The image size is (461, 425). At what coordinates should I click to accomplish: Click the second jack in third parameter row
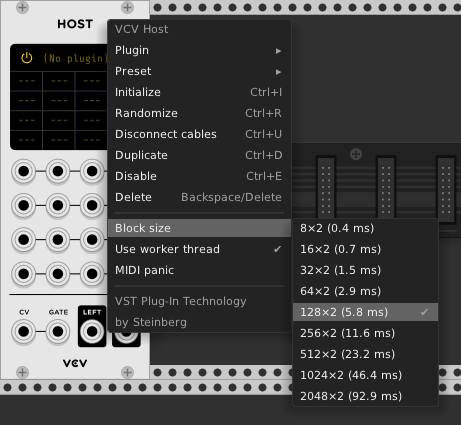point(58,240)
